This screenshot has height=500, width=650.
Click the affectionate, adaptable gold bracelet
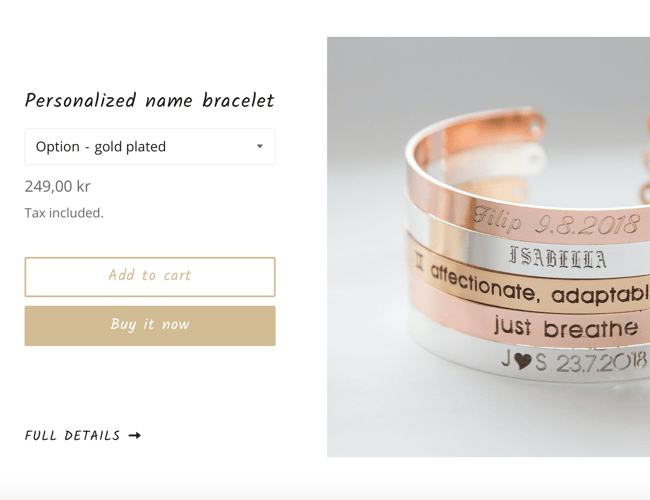[539, 286]
